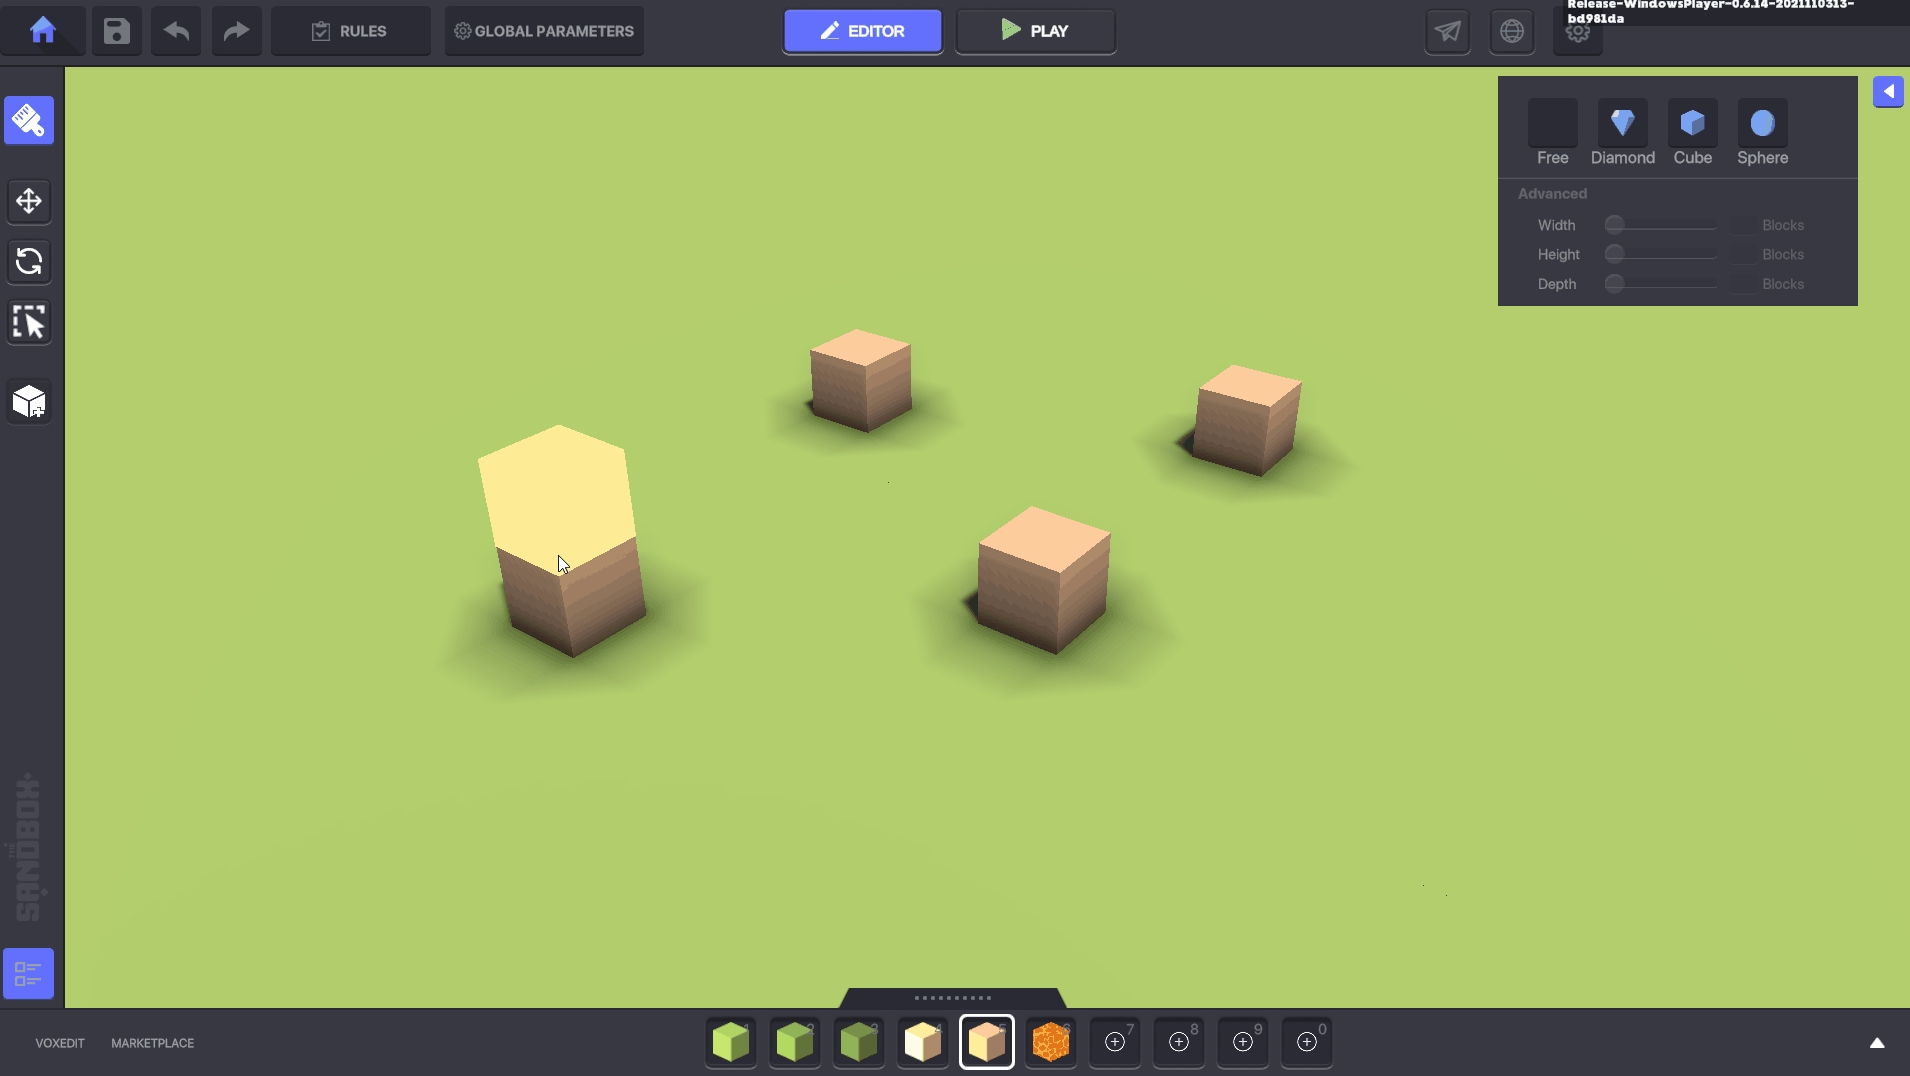This screenshot has height=1076, width=1910.
Task: Undo the last action
Action: (x=176, y=31)
